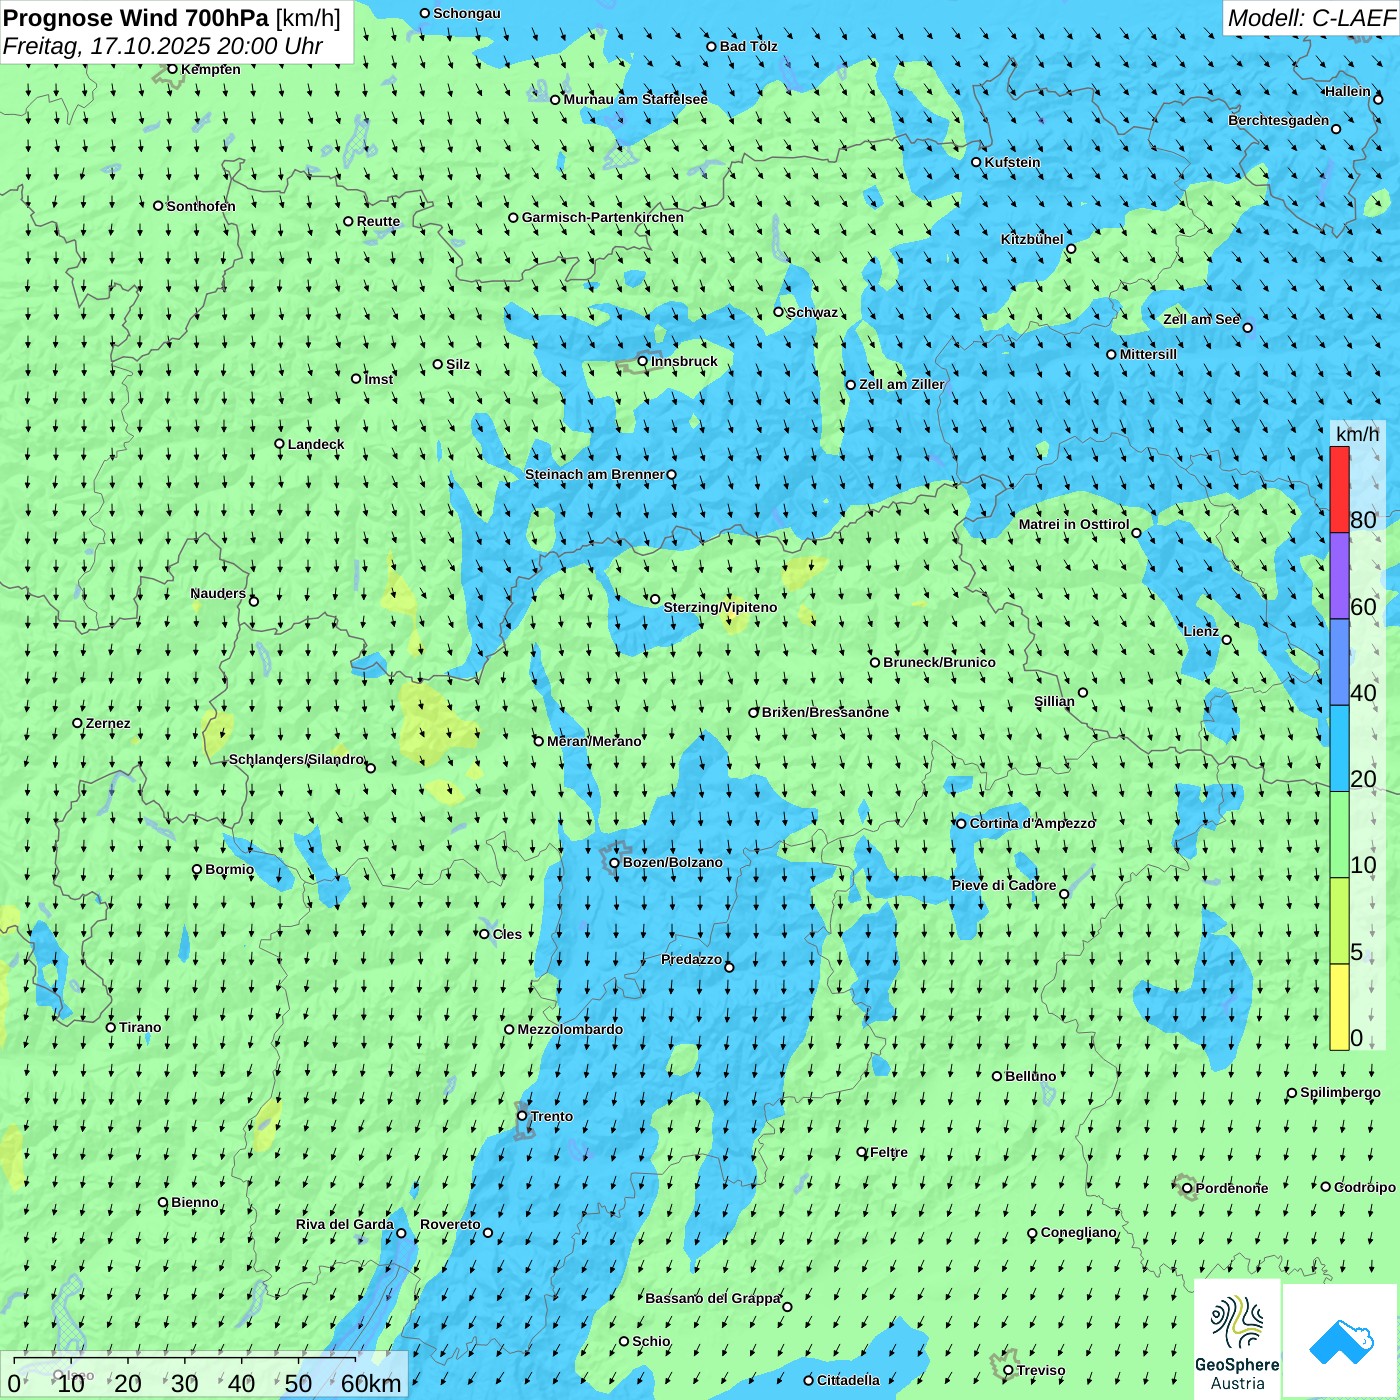Click the Sterzing/Vipiteno label

tap(720, 607)
